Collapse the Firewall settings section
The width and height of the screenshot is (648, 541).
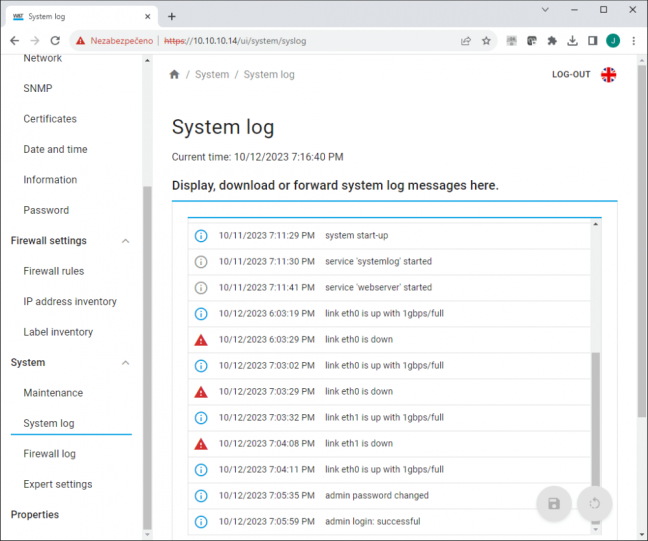pyautogui.click(x=126, y=241)
